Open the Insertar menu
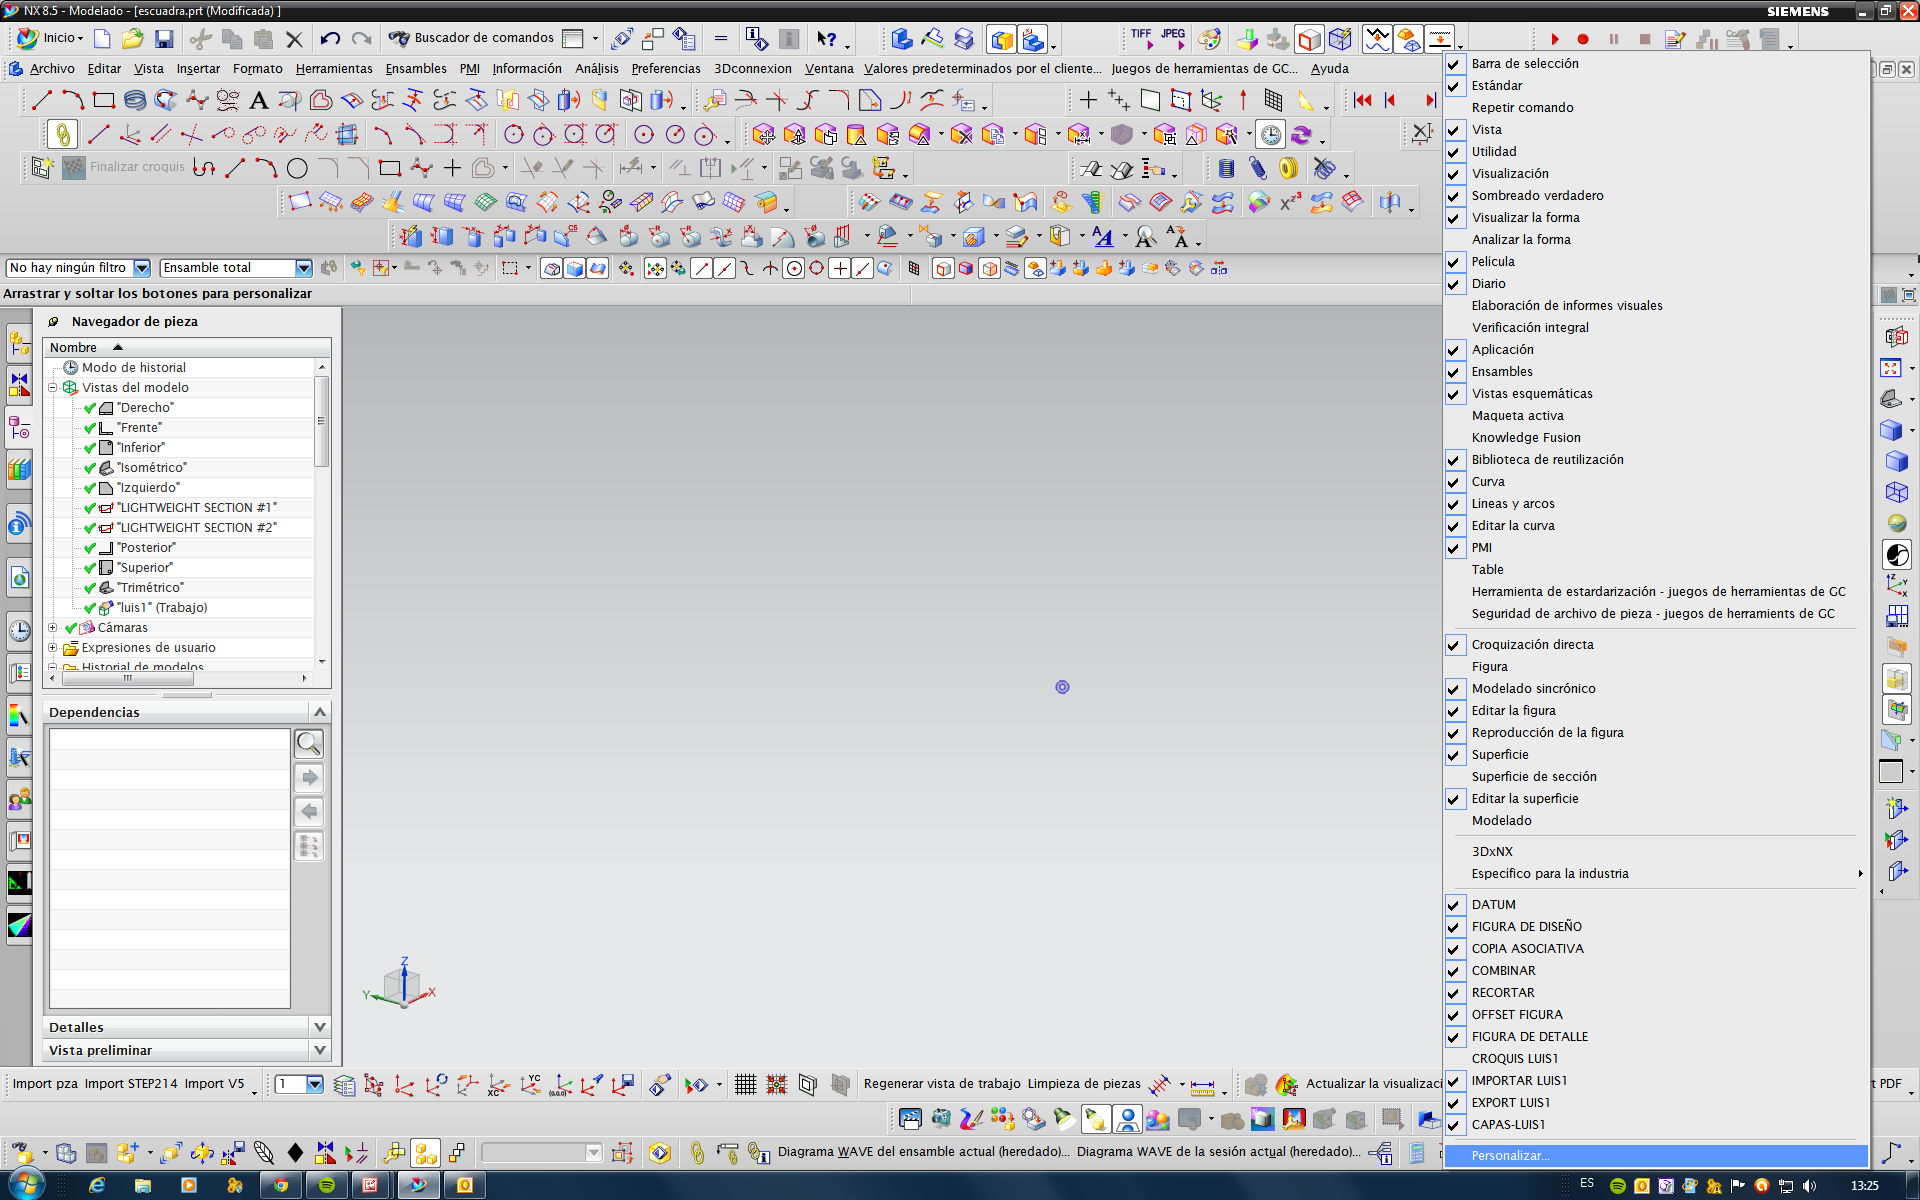Image resolution: width=1920 pixels, height=1200 pixels. 198,69
